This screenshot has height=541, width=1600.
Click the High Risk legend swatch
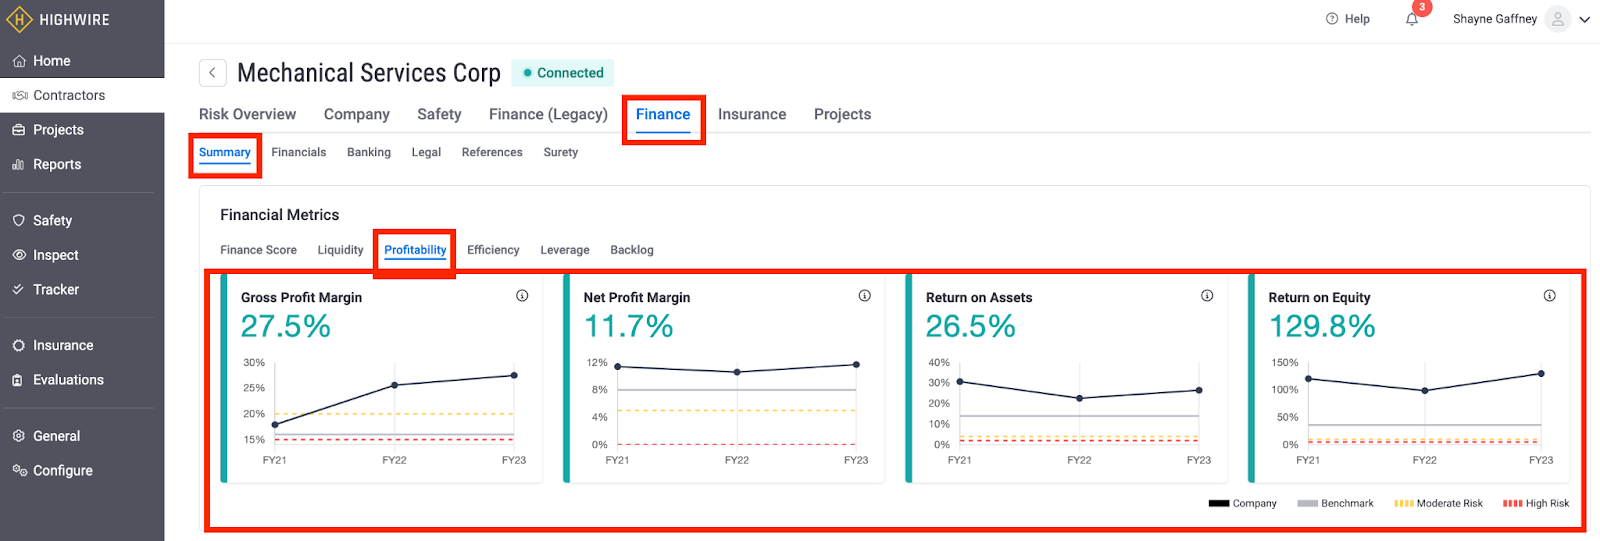pyautogui.click(x=1512, y=504)
